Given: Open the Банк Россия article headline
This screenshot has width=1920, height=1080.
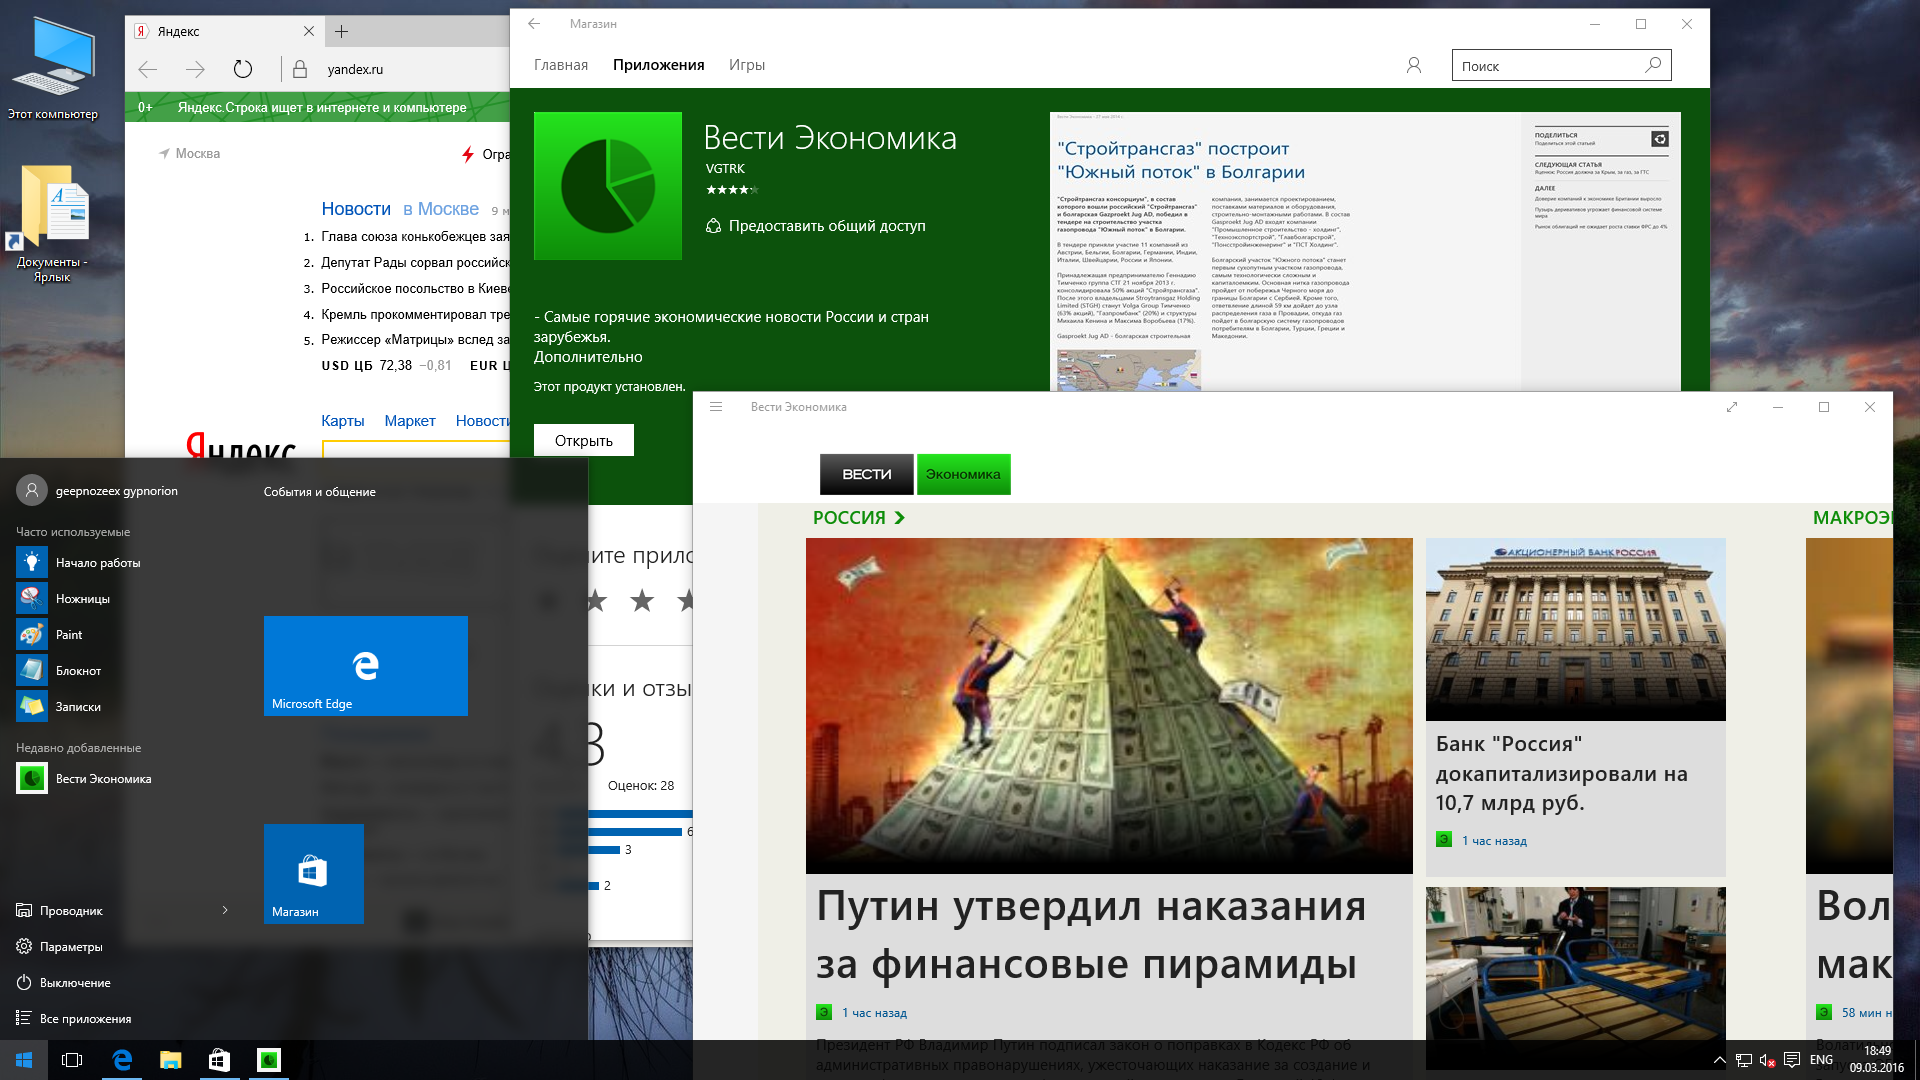Looking at the screenshot, I should tap(1561, 773).
